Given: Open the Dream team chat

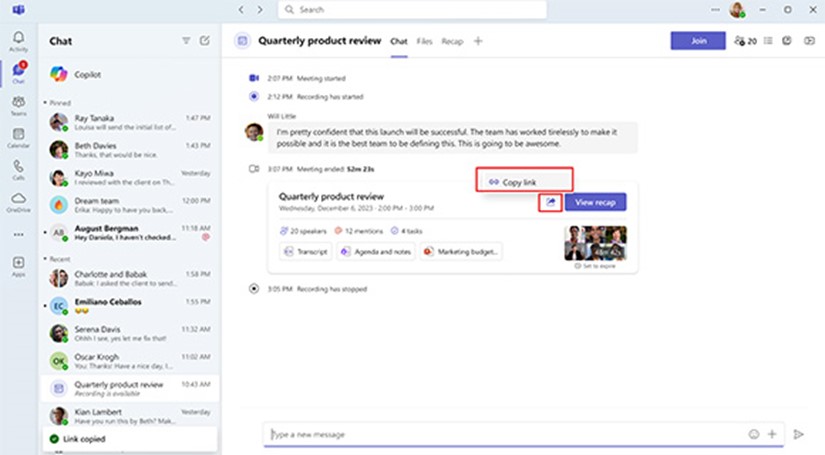Looking at the screenshot, I should point(129,205).
